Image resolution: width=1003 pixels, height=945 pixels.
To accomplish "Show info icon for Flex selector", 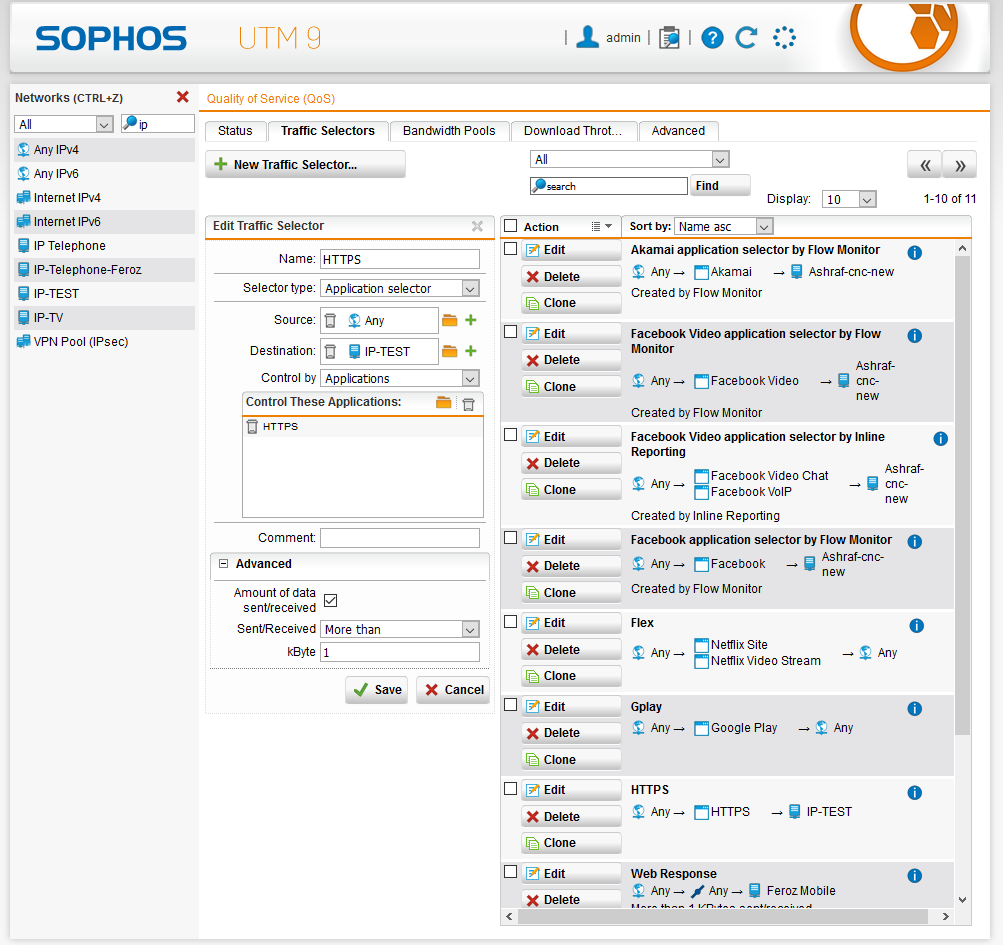I will tap(917, 626).
